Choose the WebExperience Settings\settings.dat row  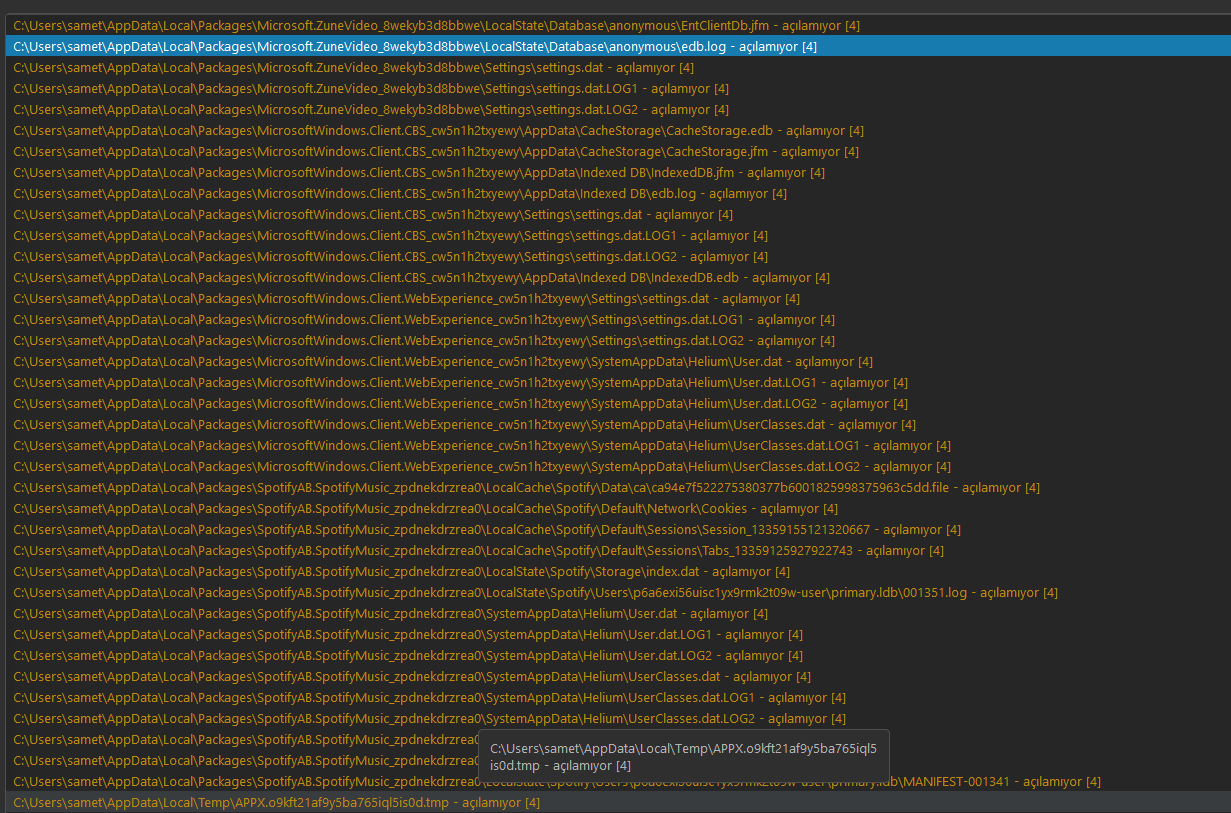pyautogui.click(x=617, y=298)
